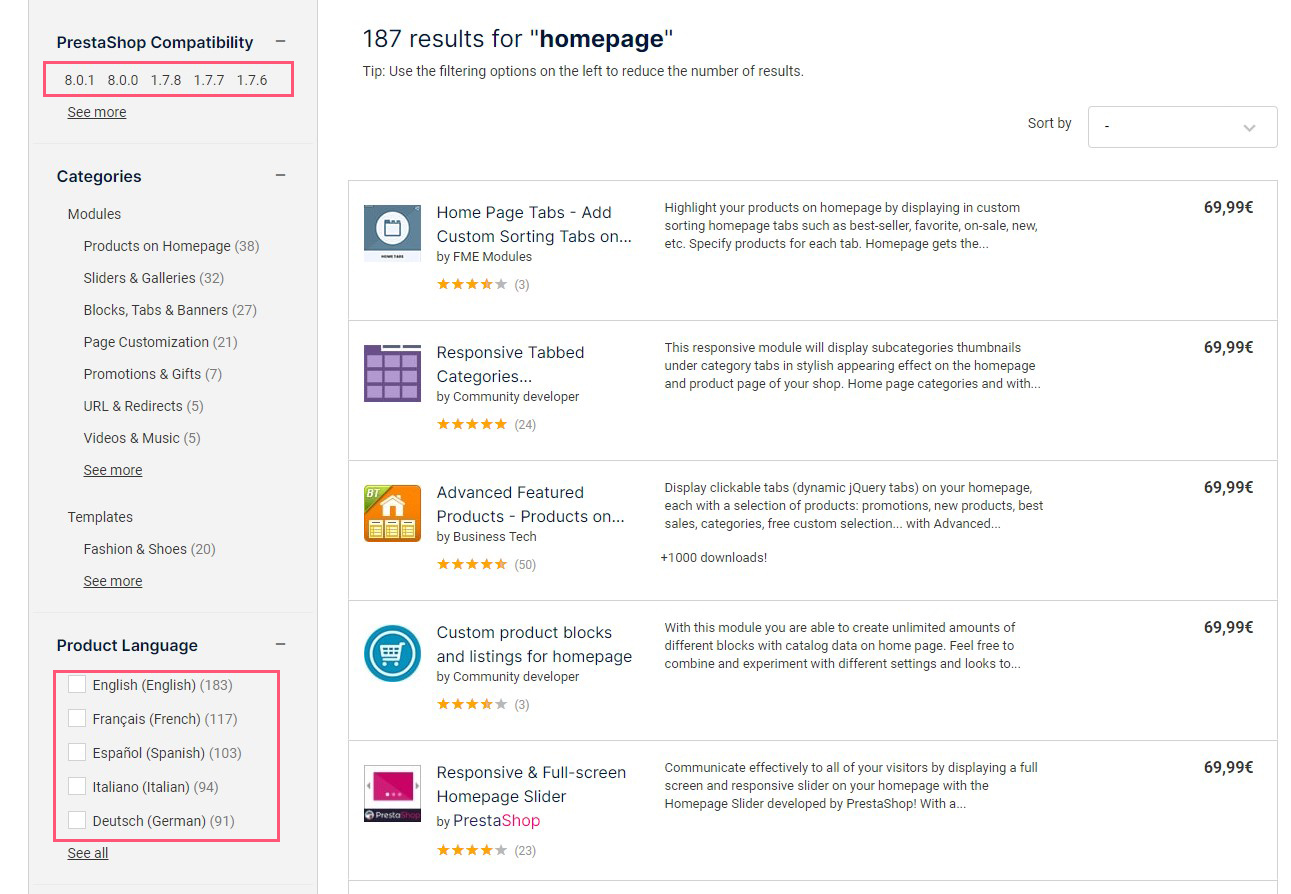Image resolution: width=1291 pixels, height=894 pixels.
Task: Open the Home Page Tabs module icon
Action: tap(392, 233)
